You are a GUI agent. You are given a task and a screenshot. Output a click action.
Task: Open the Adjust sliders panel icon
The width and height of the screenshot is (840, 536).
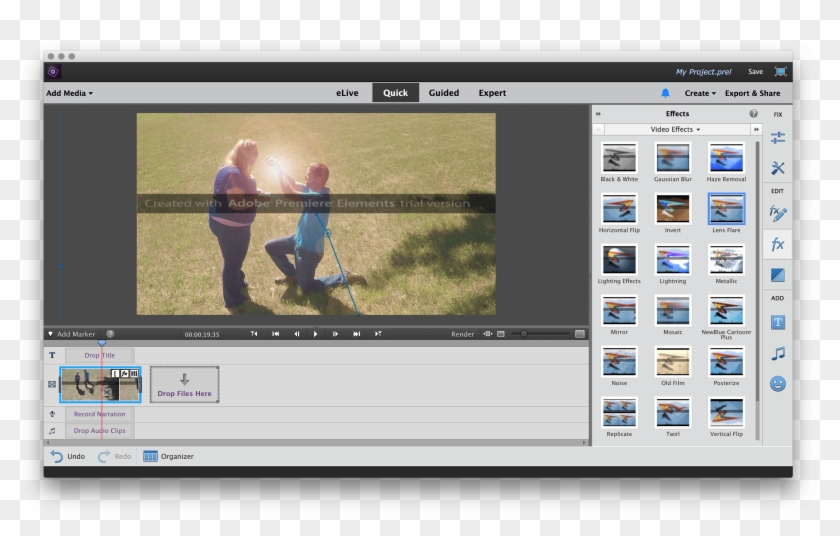(778, 138)
